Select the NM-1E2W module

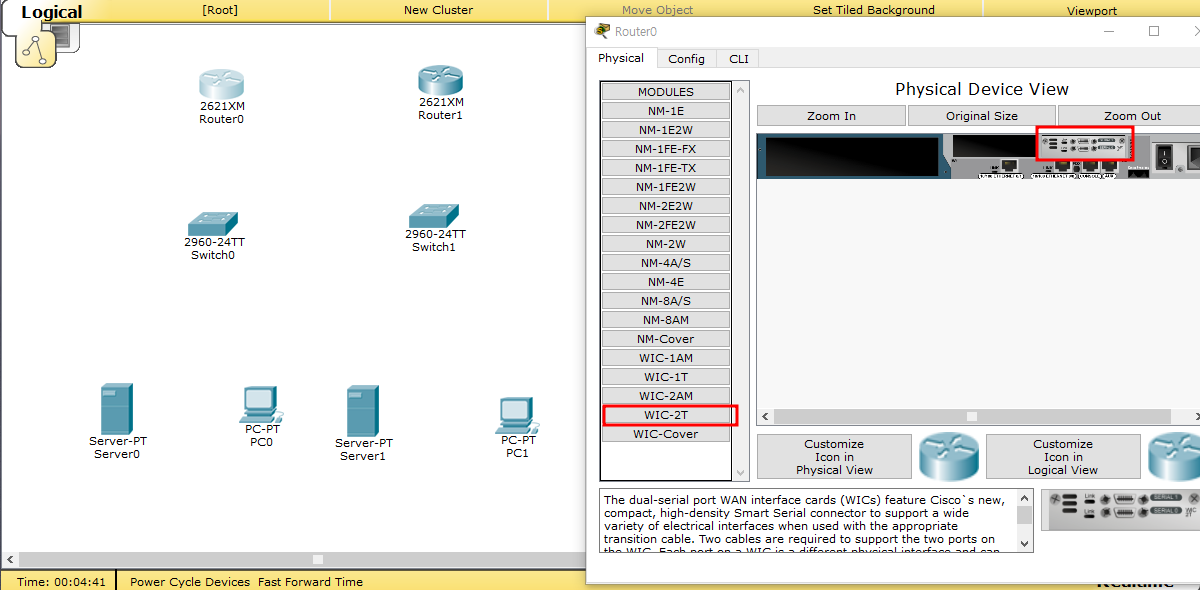666,130
